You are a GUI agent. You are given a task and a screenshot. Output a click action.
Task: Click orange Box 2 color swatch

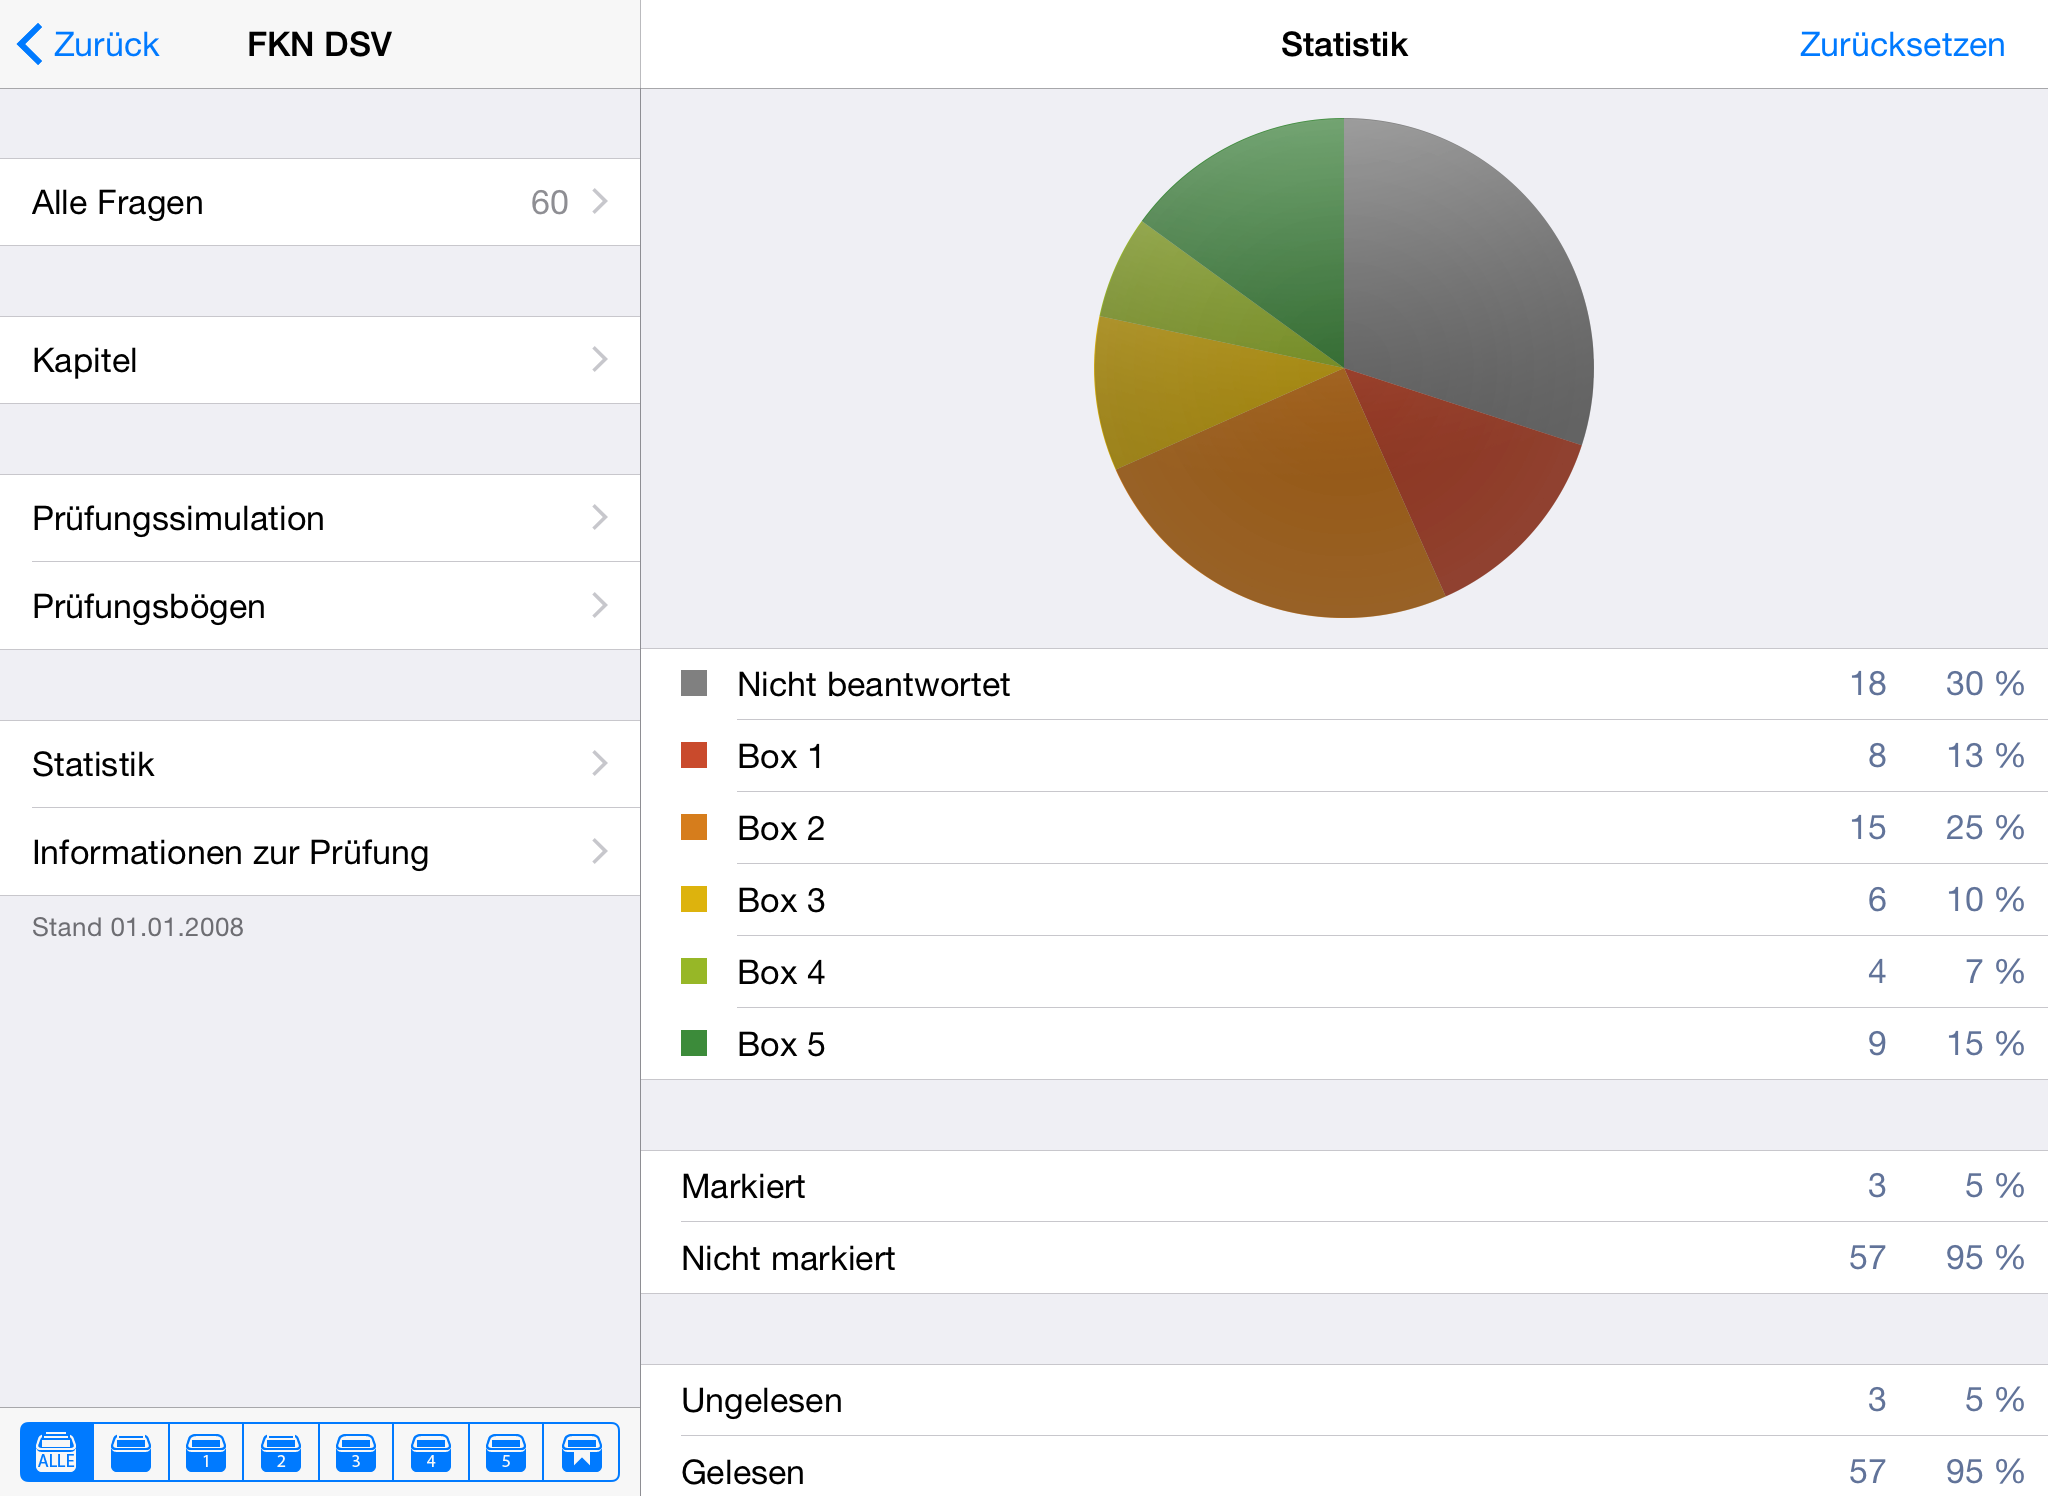[694, 827]
